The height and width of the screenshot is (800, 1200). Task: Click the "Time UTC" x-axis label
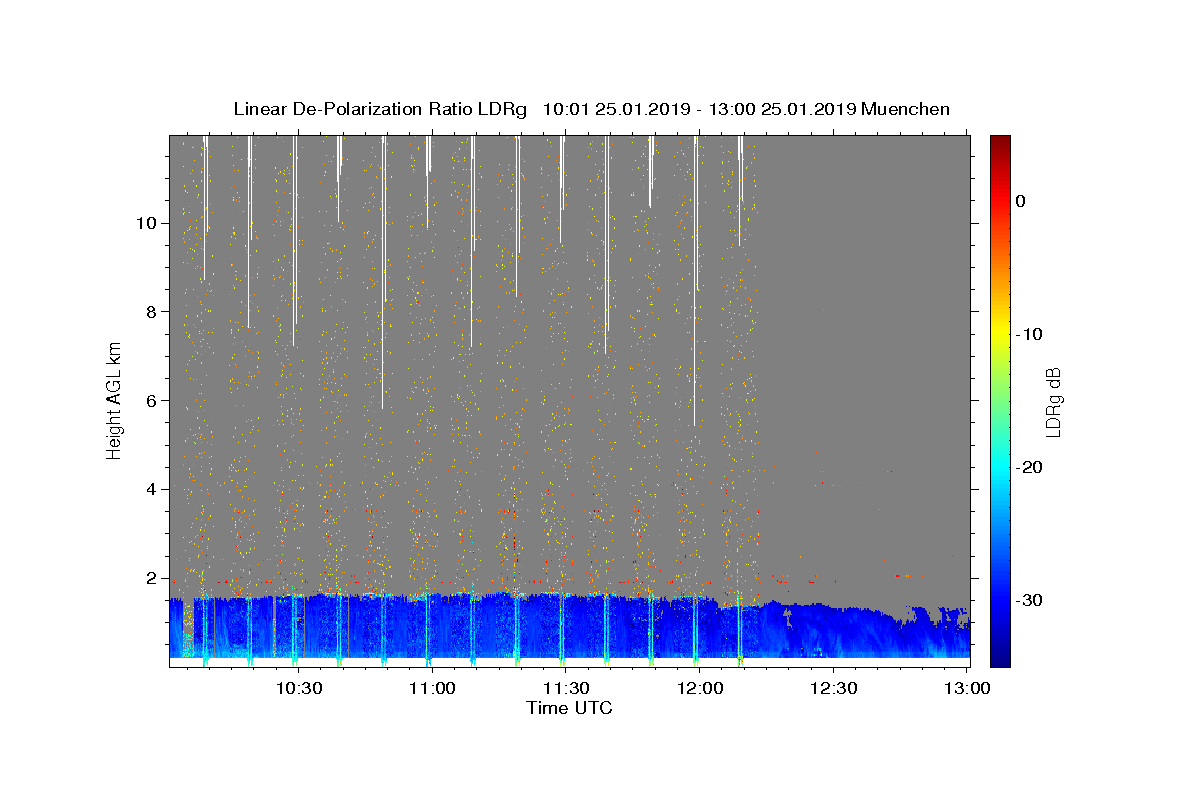(569, 708)
